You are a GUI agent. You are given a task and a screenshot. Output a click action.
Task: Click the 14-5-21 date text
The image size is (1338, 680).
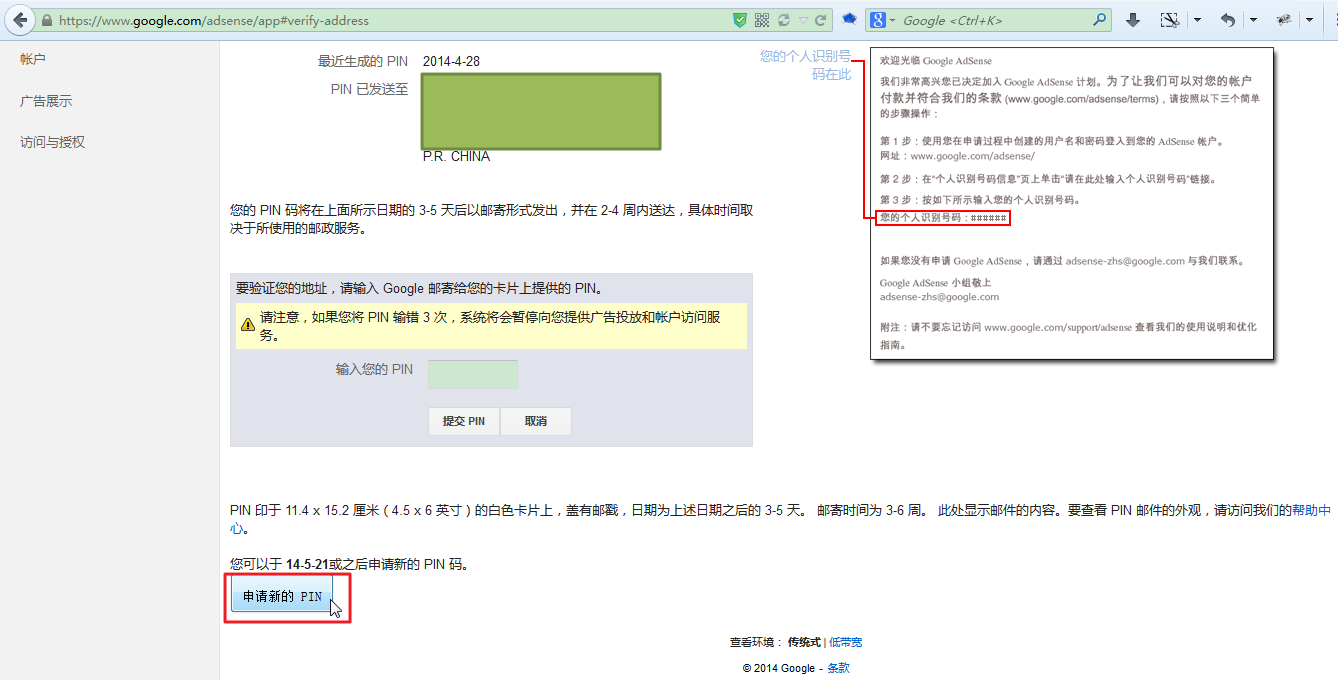pos(307,564)
